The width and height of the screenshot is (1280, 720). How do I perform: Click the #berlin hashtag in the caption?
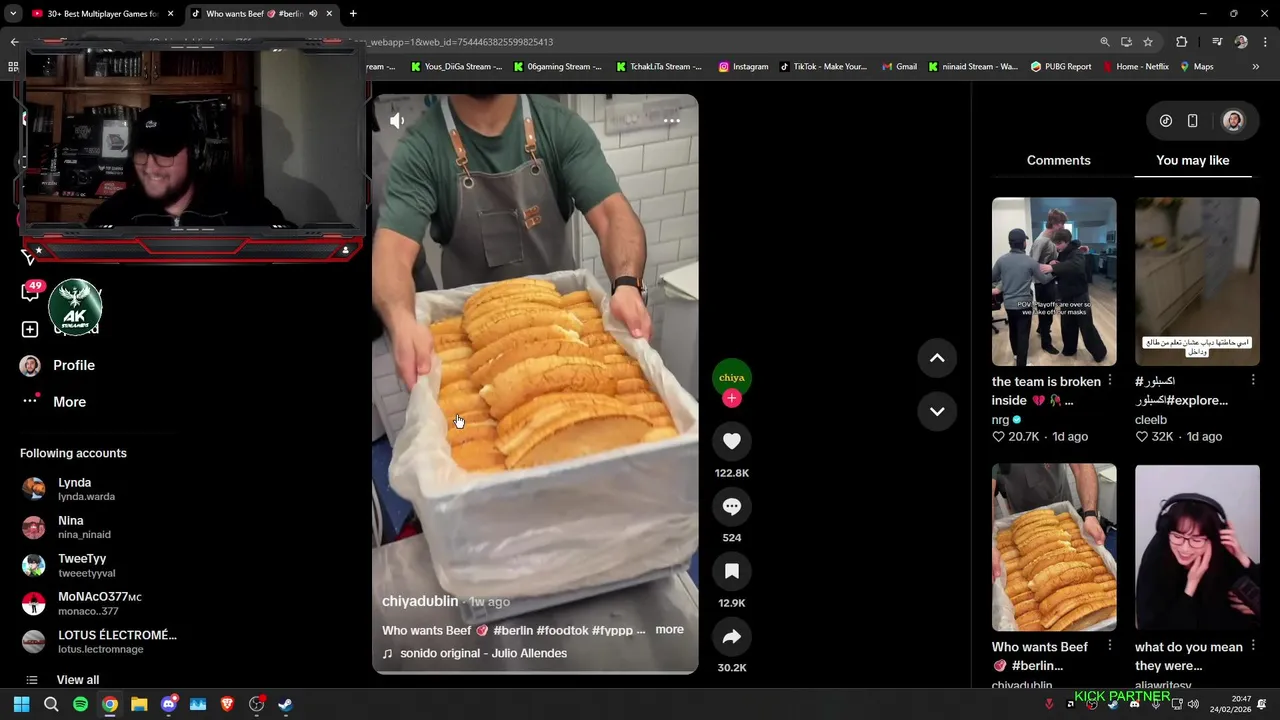(513, 631)
